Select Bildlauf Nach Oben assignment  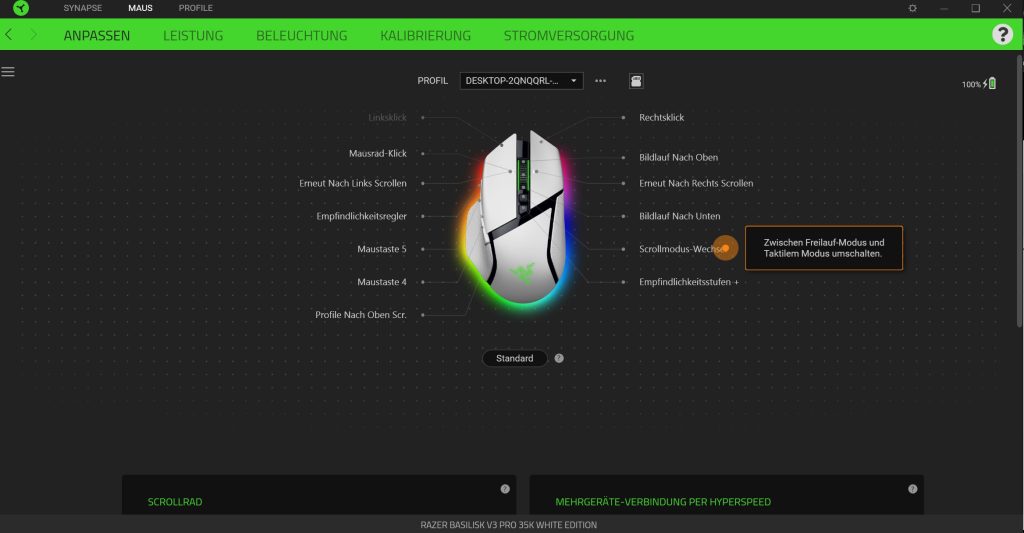pos(679,157)
